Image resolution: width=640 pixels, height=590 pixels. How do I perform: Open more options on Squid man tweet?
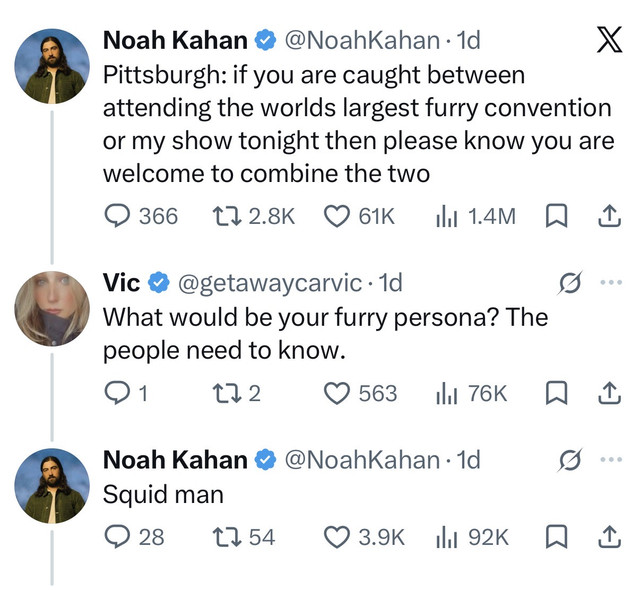(x=611, y=459)
